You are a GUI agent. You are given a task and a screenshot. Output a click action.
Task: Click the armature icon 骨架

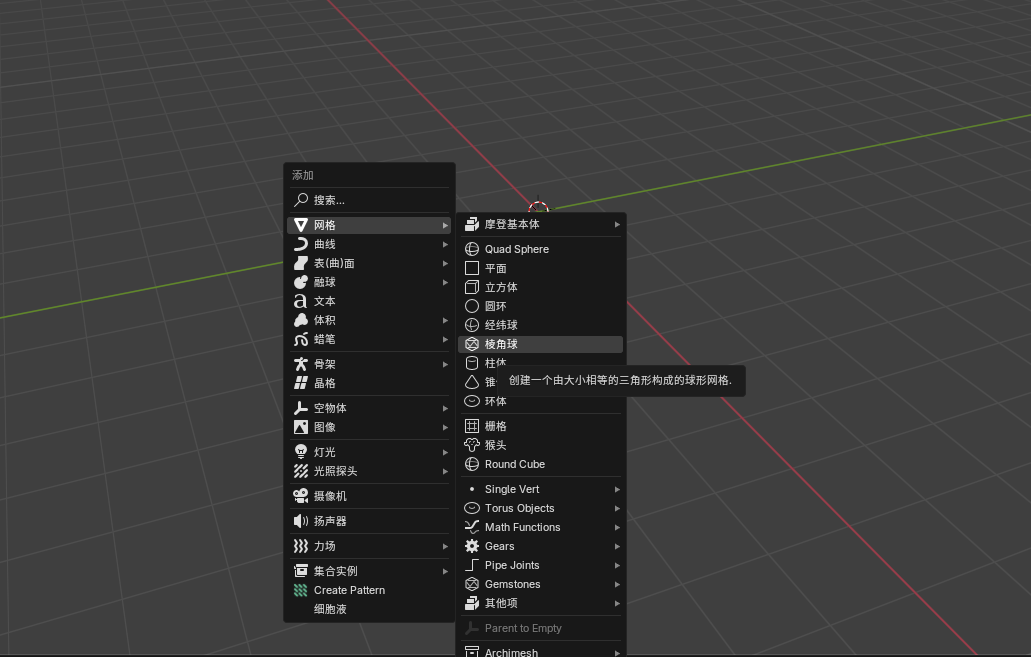(300, 364)
